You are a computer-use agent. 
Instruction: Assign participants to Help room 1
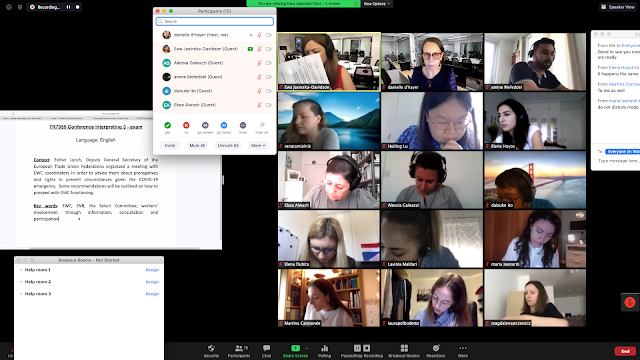(152, 270)
